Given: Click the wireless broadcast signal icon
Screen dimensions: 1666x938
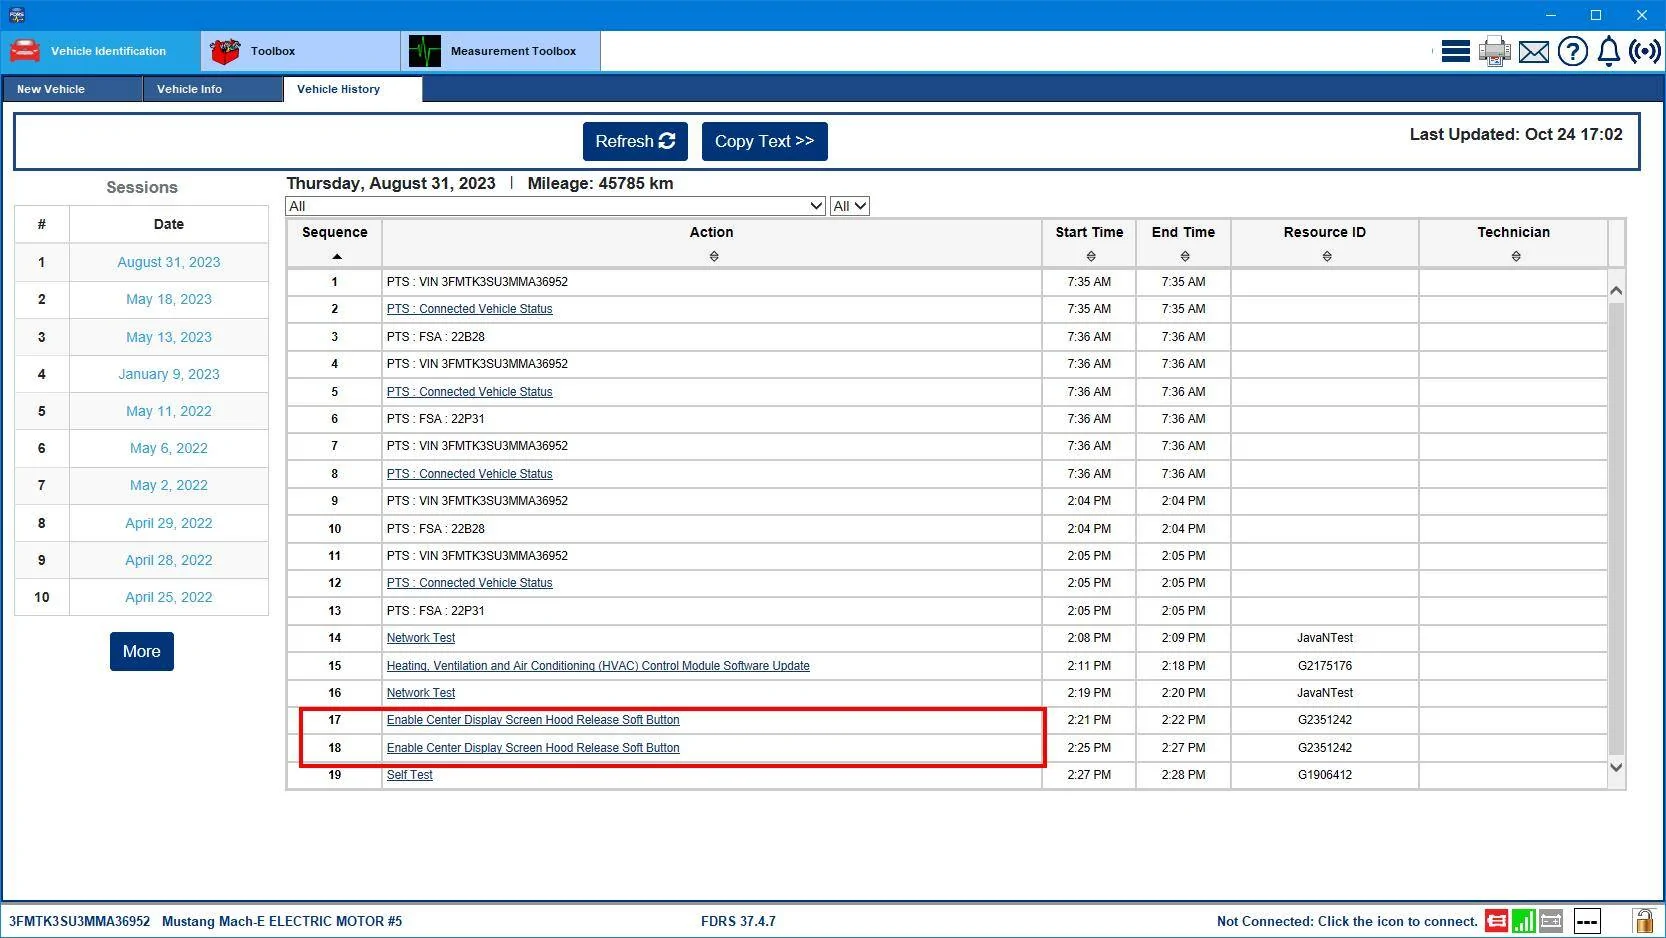Looking at the screenshot, I should (1644, 51).
